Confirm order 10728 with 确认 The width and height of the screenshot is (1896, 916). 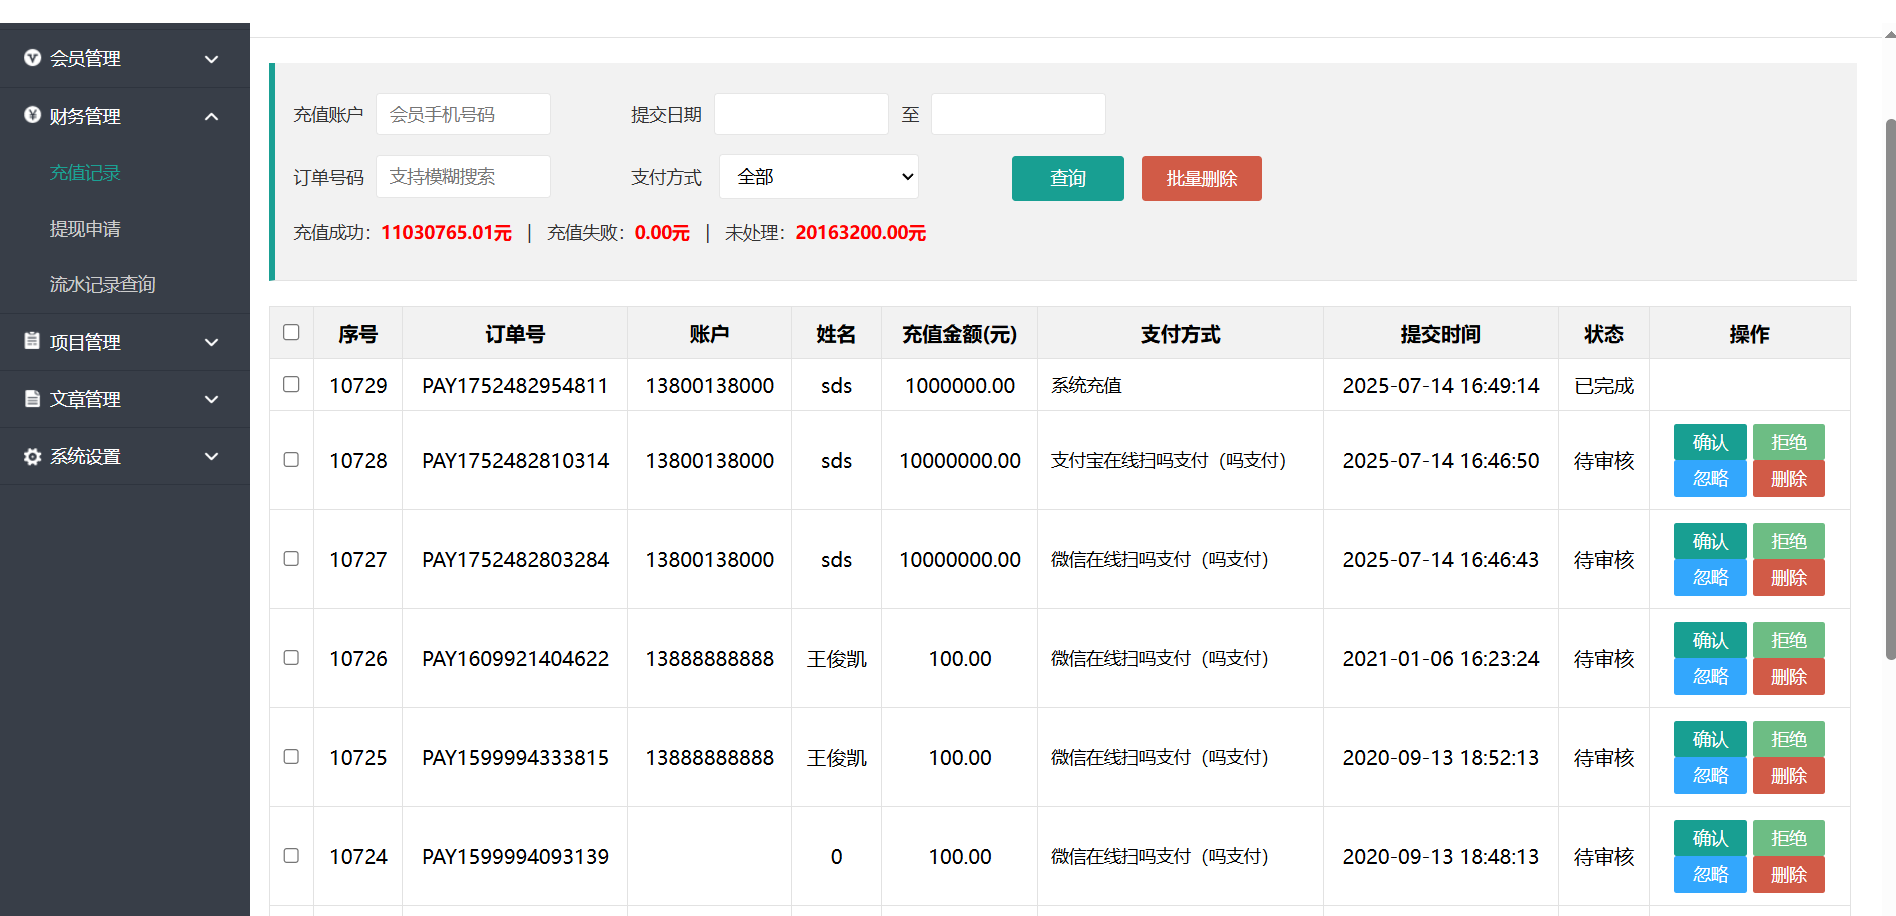tap(1710, 442)
